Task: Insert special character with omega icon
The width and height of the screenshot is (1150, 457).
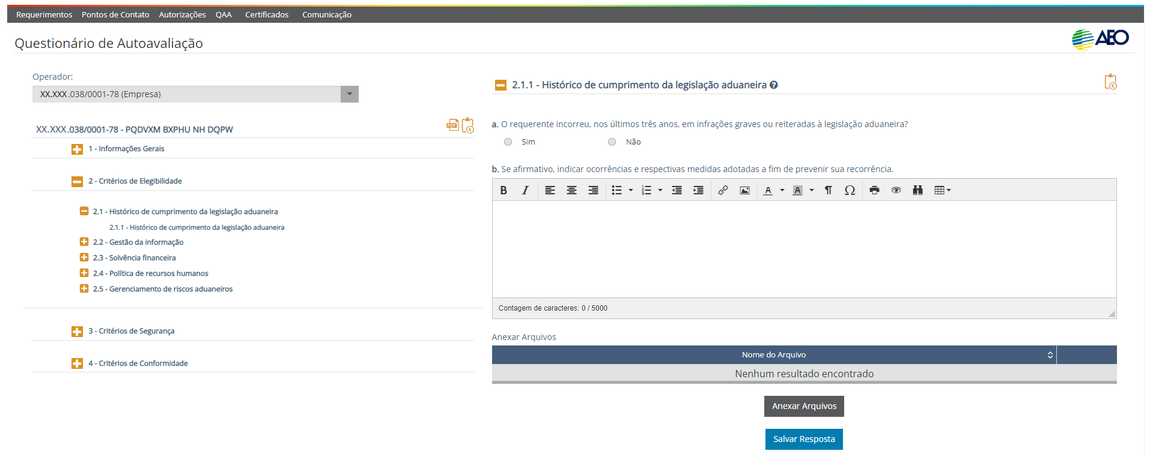Action: (x=849, y=190)
